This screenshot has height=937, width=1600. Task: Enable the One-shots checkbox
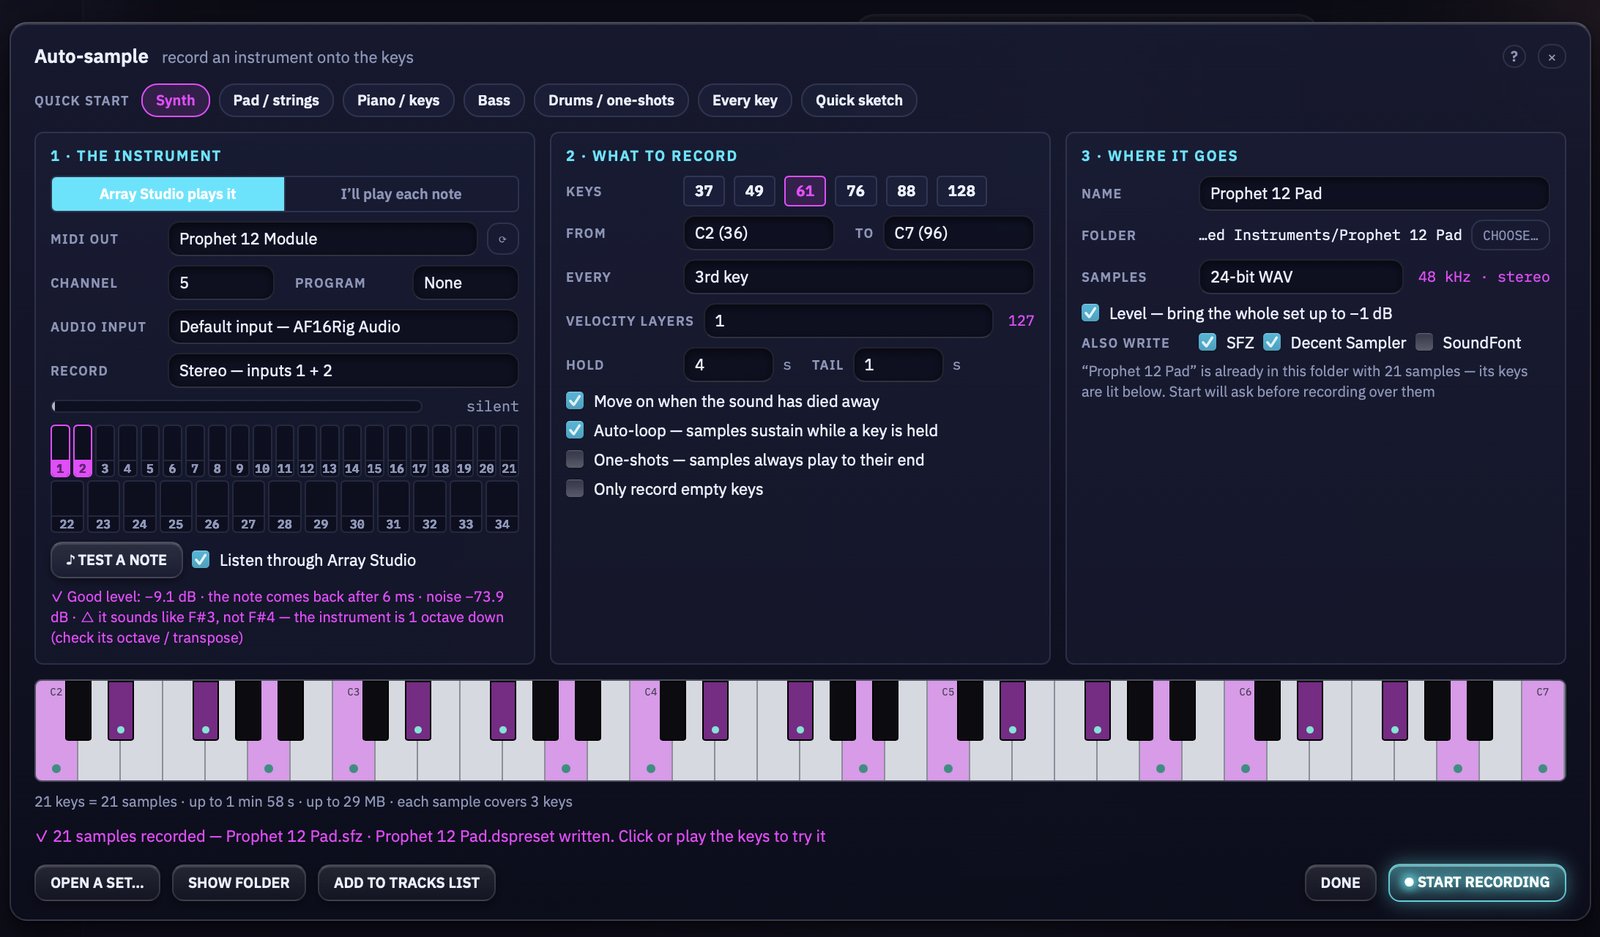pos(575,460)
